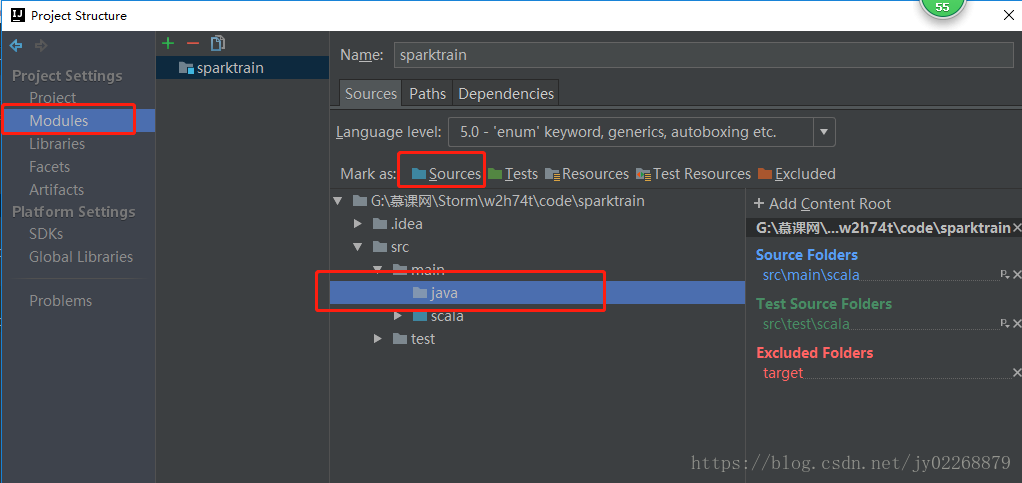Image resolution: width=1022 pixels, height=483 pixels.
Task: Remove the selected module with the minus icon
Action: coord(193,44)
